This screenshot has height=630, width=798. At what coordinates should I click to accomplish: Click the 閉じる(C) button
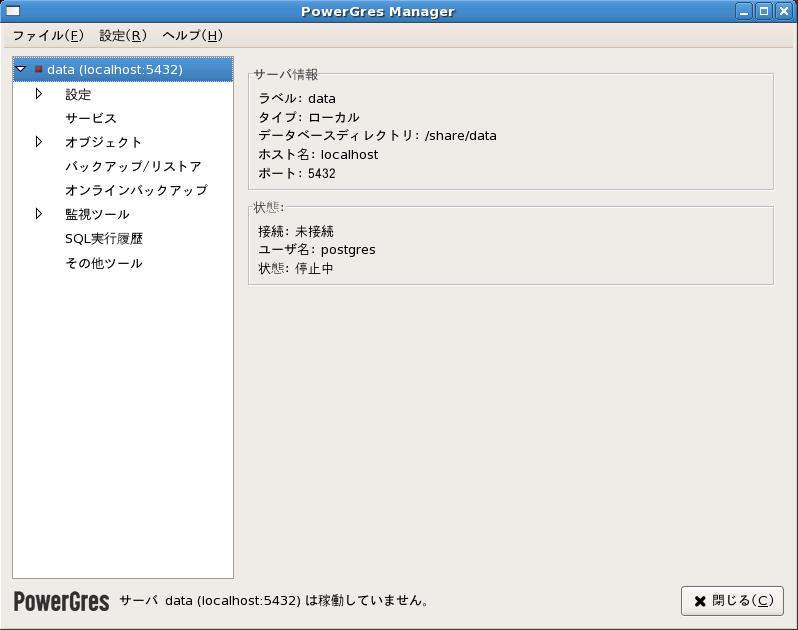tap(732, 601)
